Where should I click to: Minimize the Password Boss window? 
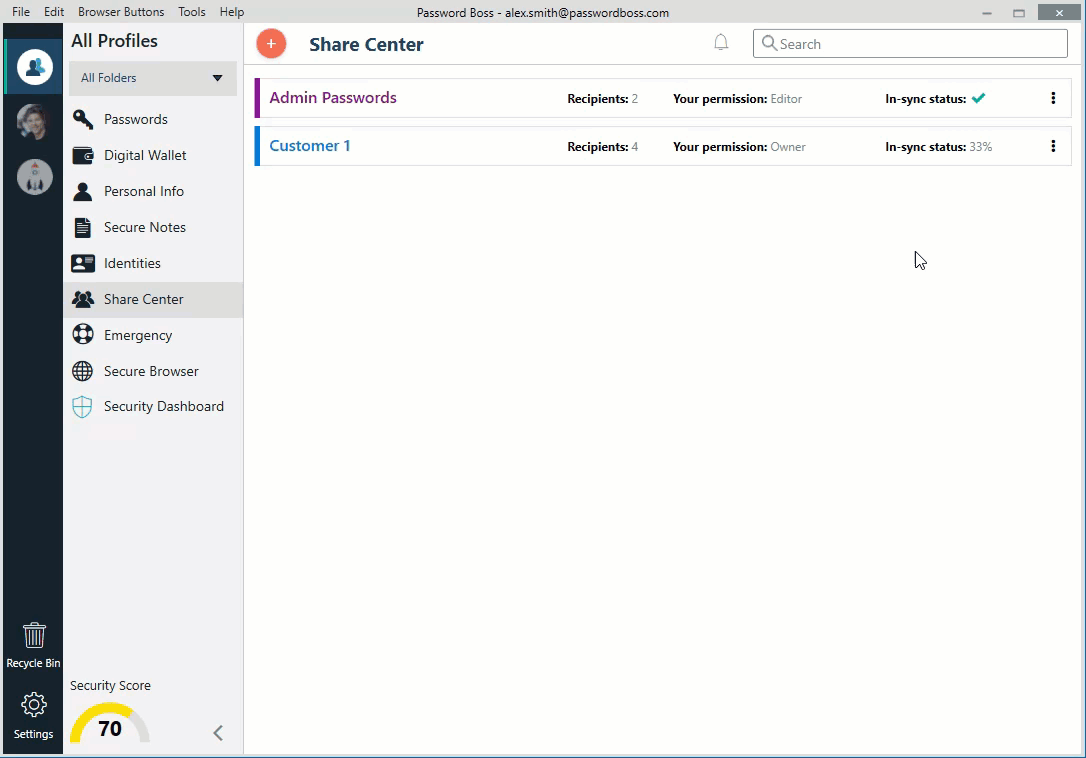[986, 12]
